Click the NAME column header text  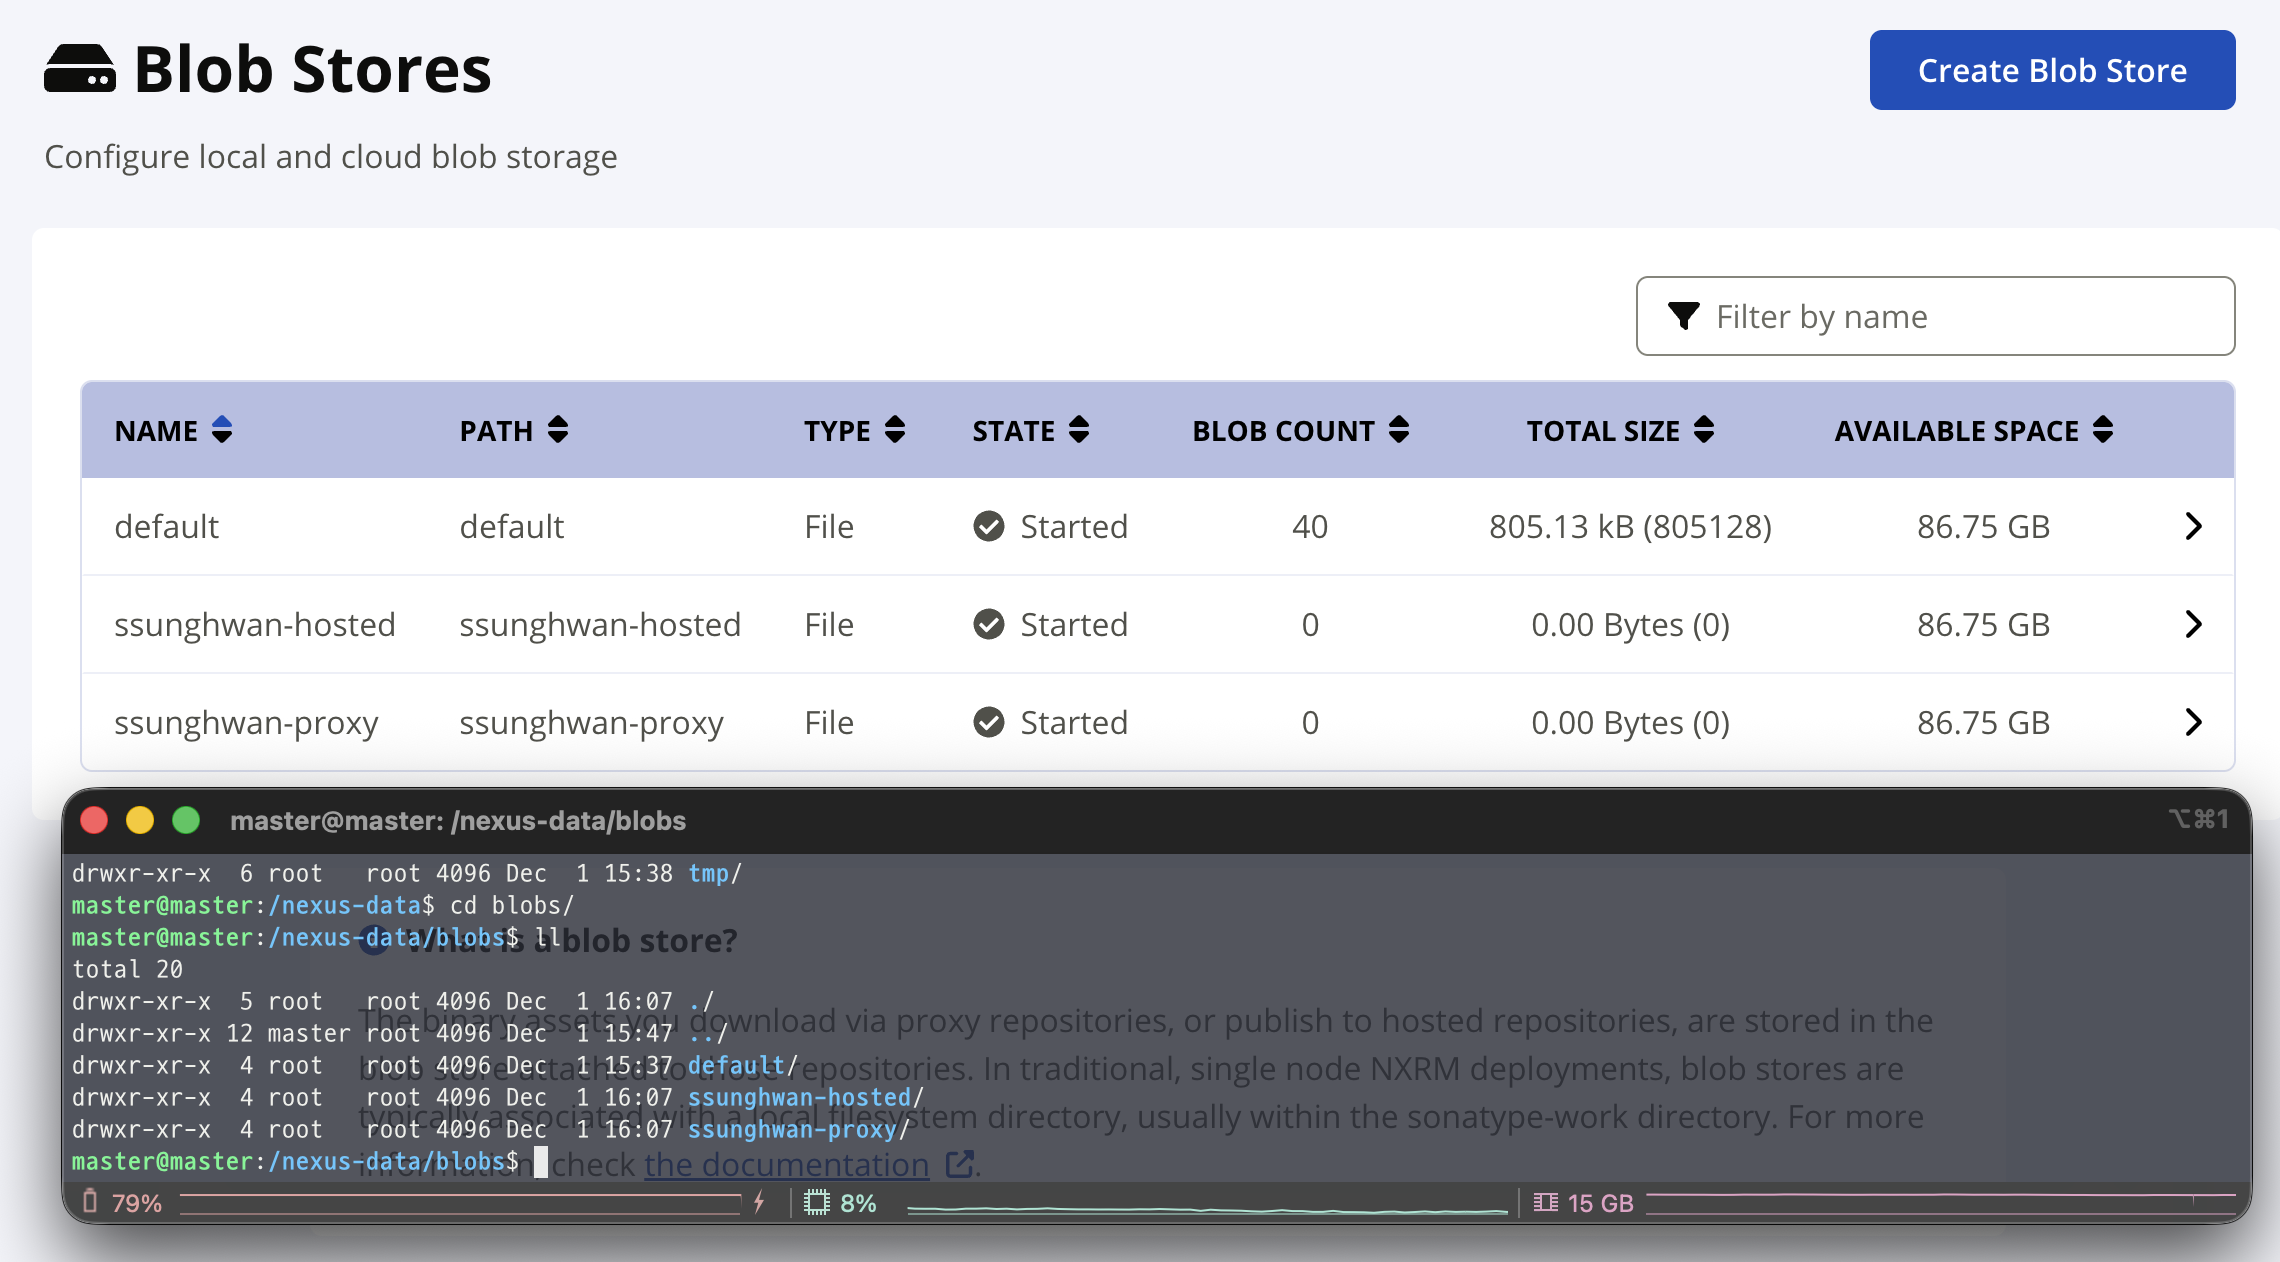tap(156, 431)
